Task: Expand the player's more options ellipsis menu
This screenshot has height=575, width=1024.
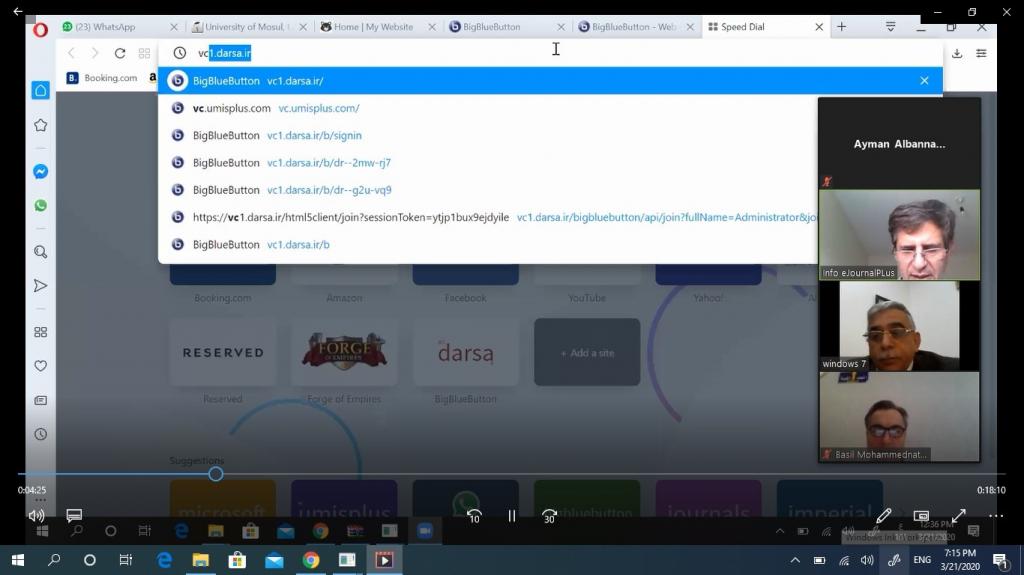Action: pyautogui.click(x=996, y=516)
